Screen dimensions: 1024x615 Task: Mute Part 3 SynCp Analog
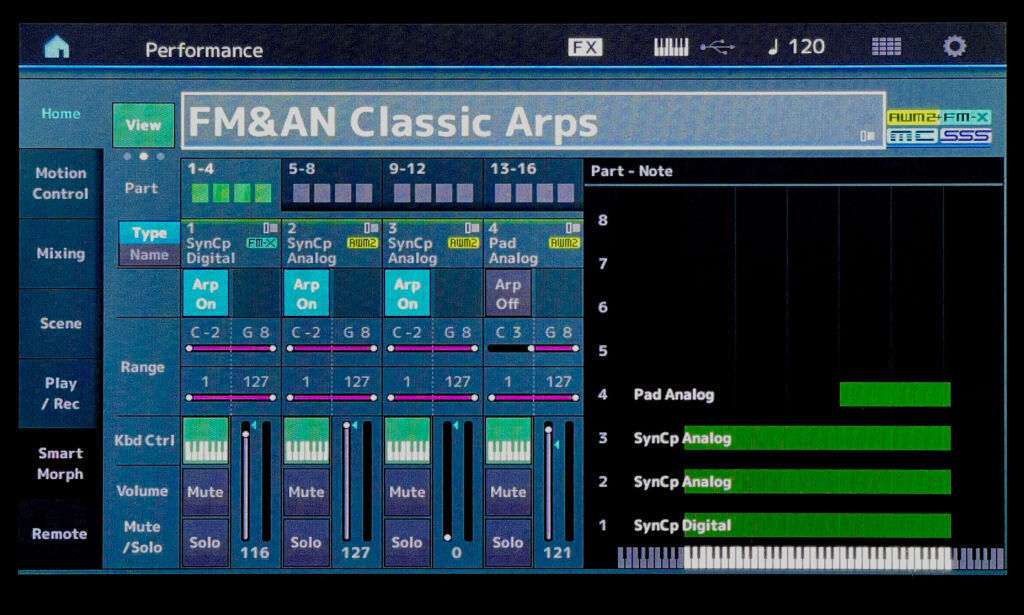(x=408, y=492)
